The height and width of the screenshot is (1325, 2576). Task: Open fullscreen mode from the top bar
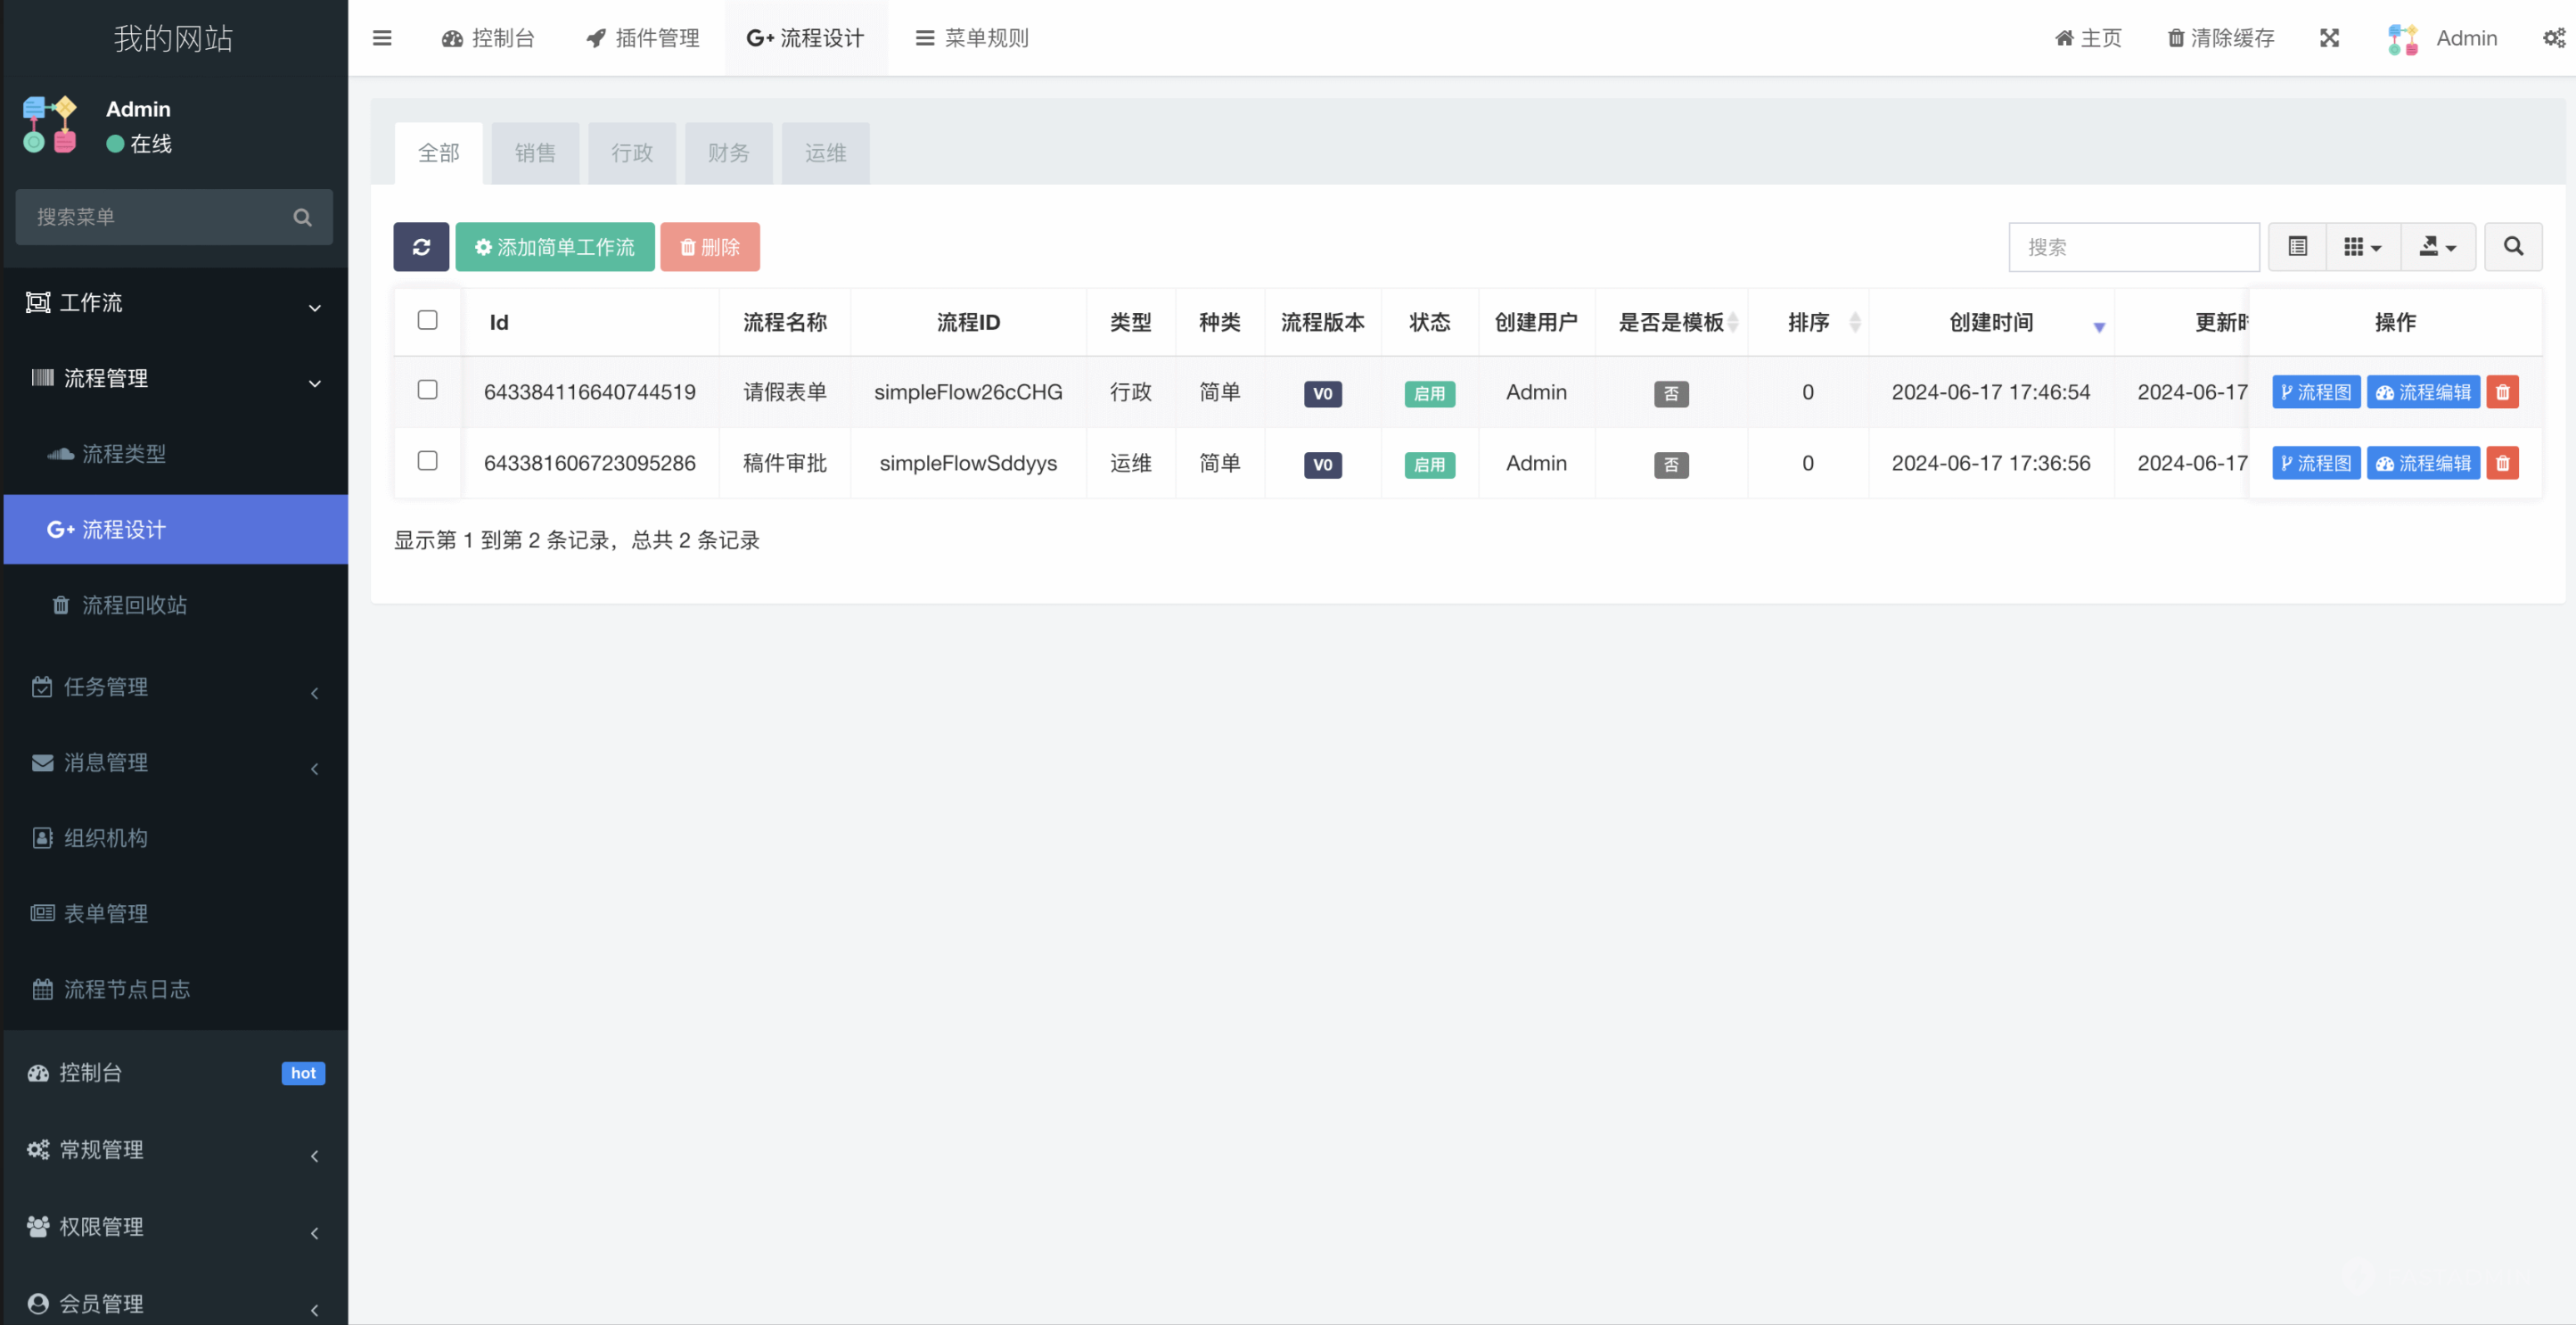pos(2329,38)
